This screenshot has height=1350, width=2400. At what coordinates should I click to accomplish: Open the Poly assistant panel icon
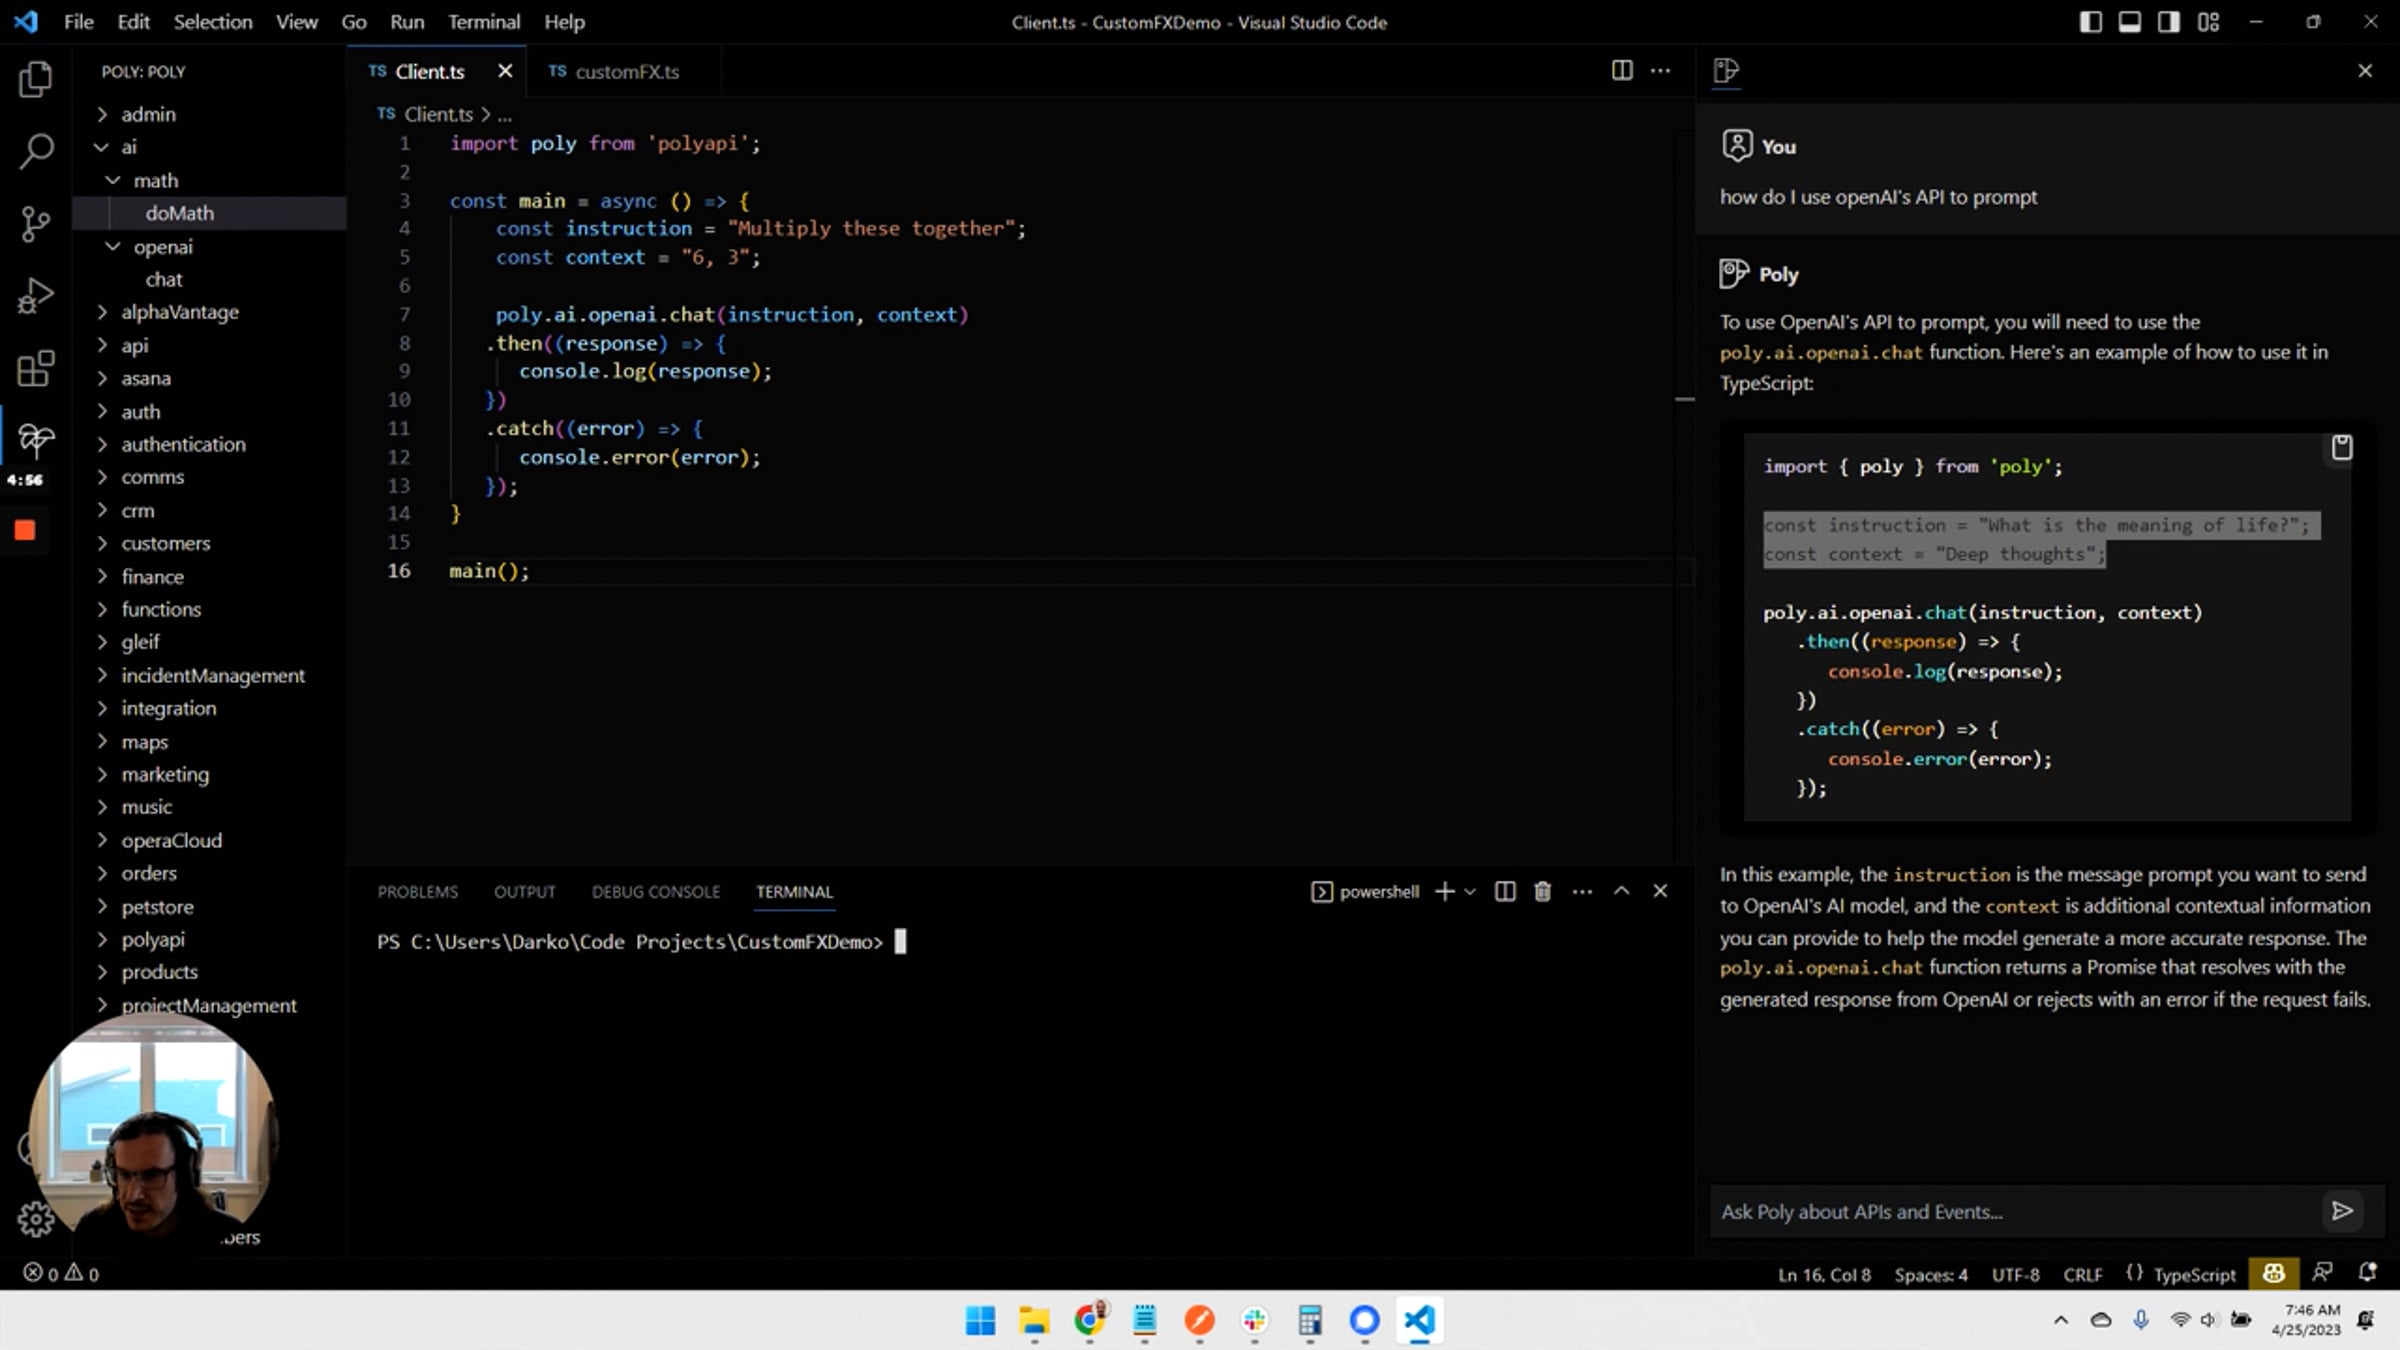[x=1726, y=71]
